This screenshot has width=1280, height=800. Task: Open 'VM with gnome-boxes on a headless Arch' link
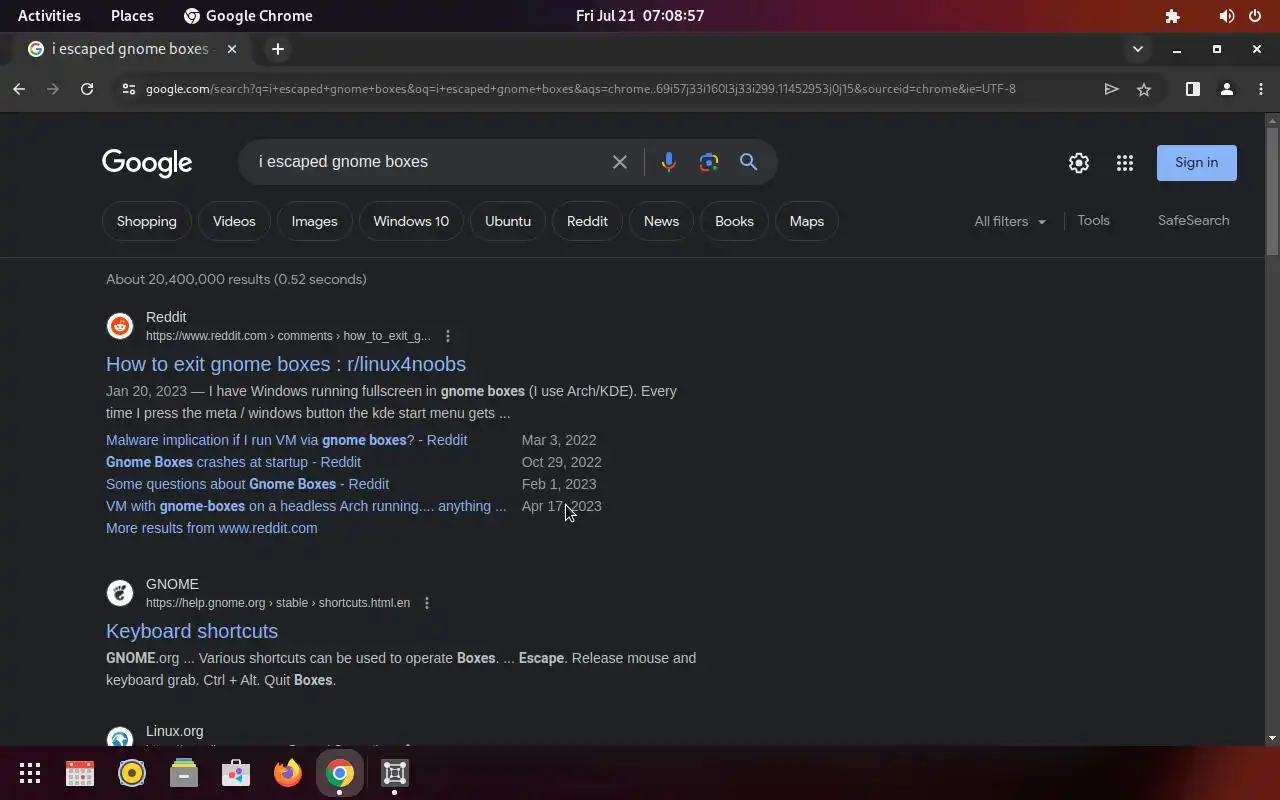(x=306, y=506)
